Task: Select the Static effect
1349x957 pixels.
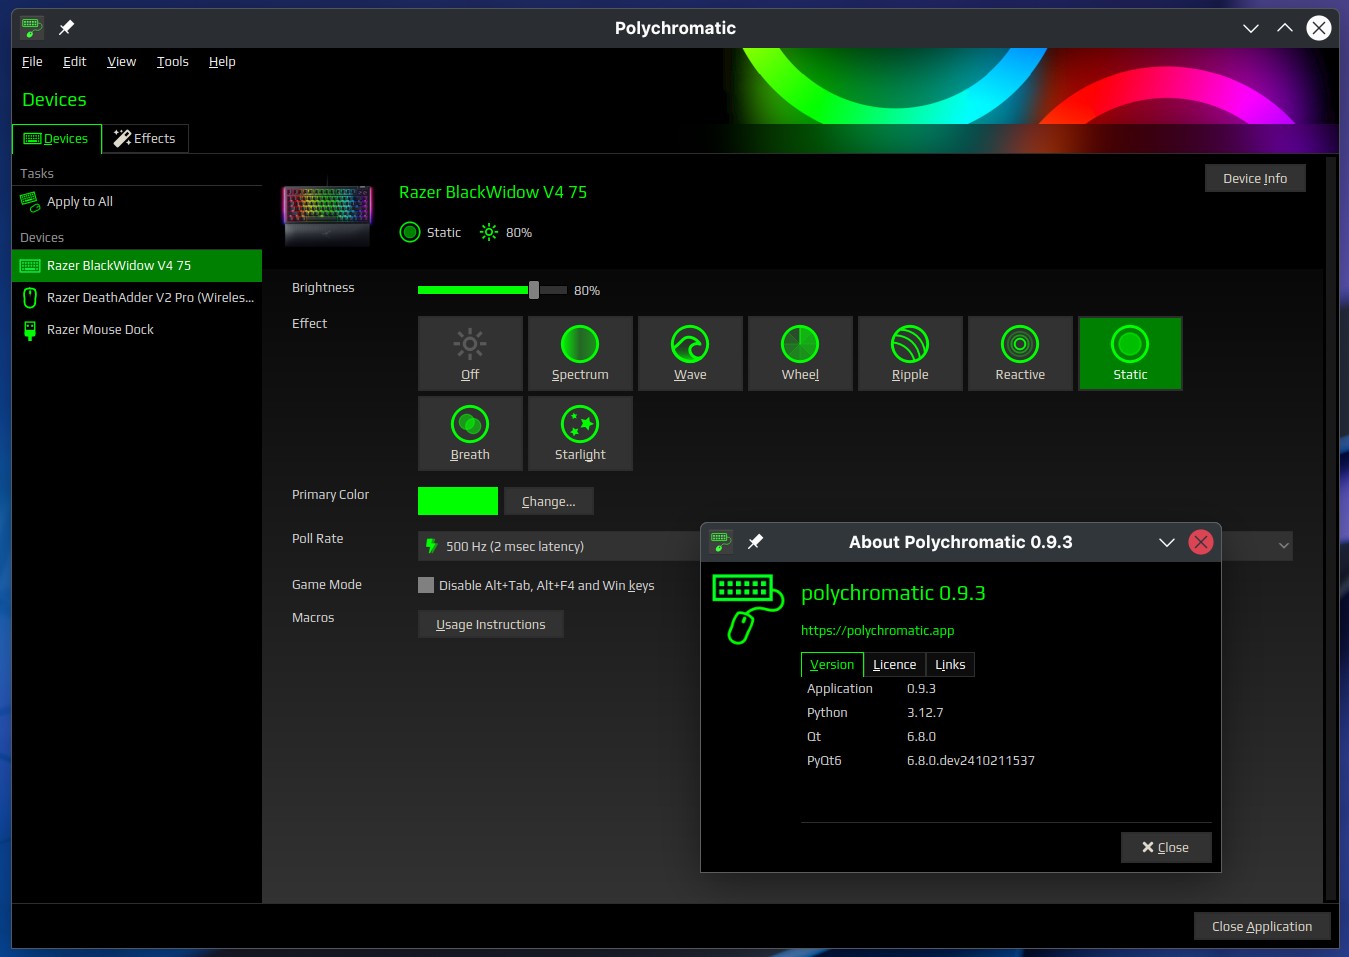Action: pos(1130,353)
